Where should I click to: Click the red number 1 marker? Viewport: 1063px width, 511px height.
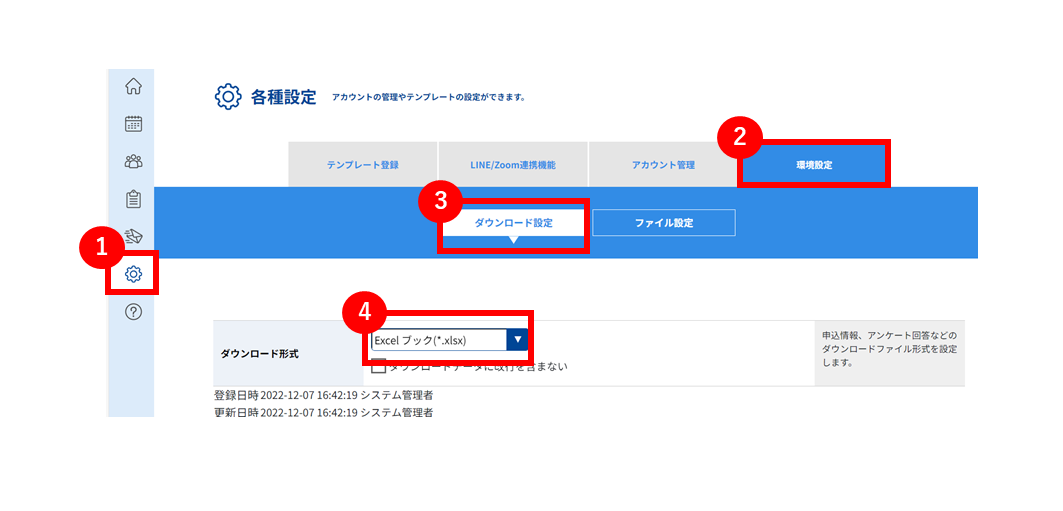click(x=101, y=248)
